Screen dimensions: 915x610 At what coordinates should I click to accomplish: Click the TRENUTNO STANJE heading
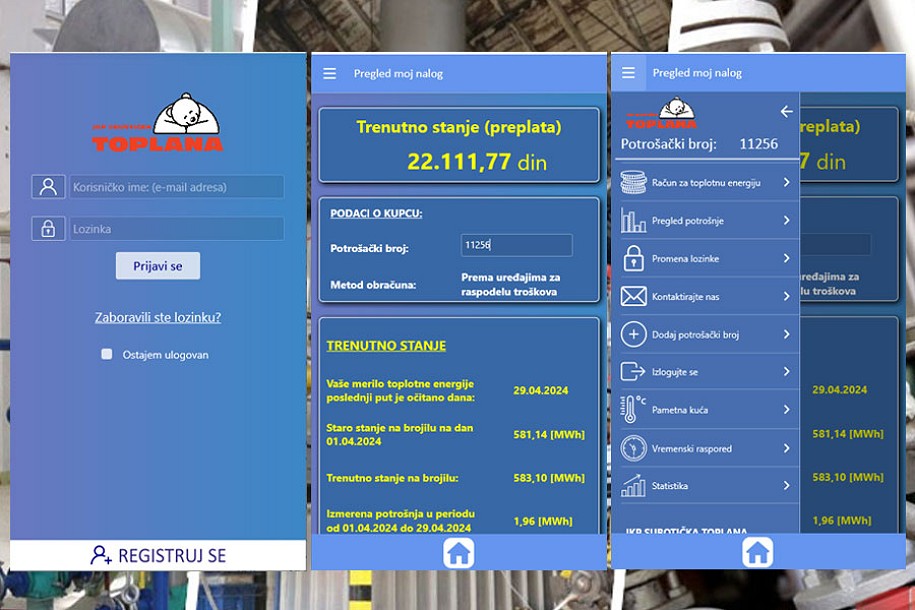tap(386, 346)
